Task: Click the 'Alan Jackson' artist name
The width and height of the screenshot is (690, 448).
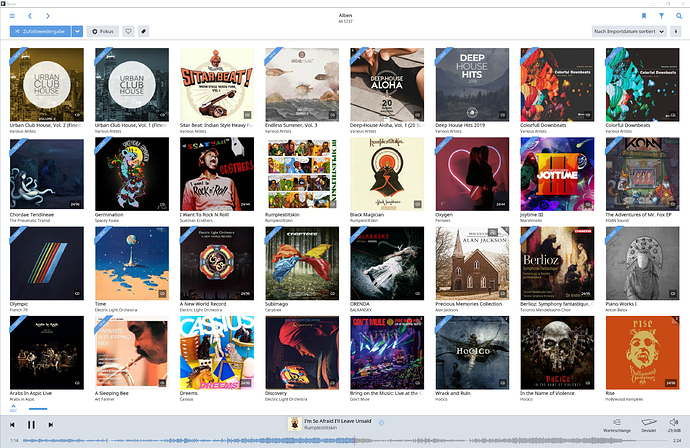Action: point(447,310)
